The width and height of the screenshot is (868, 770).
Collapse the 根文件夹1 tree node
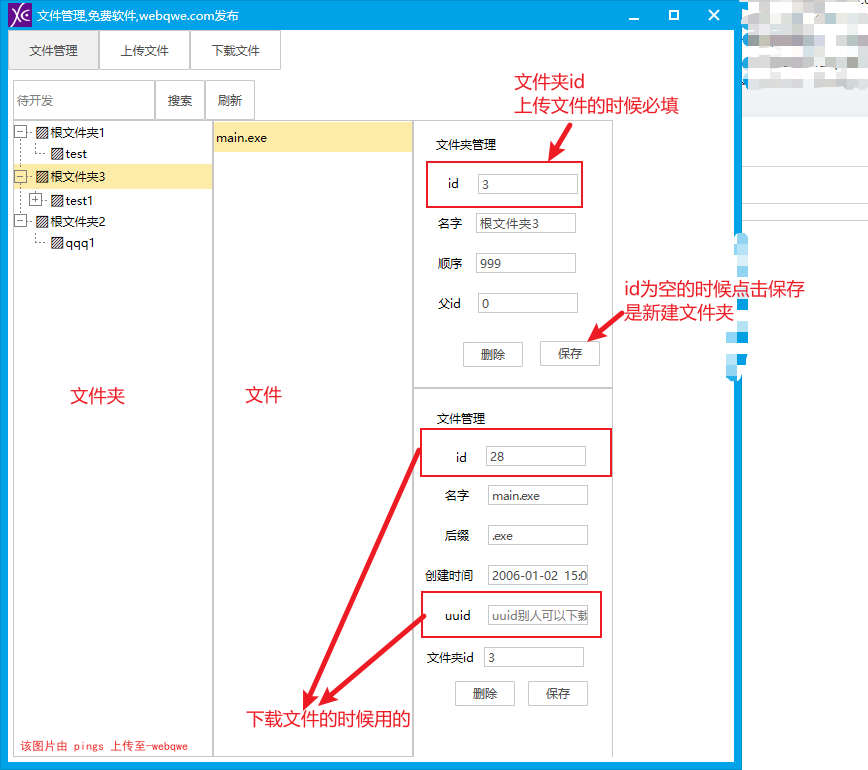[21, 132]
